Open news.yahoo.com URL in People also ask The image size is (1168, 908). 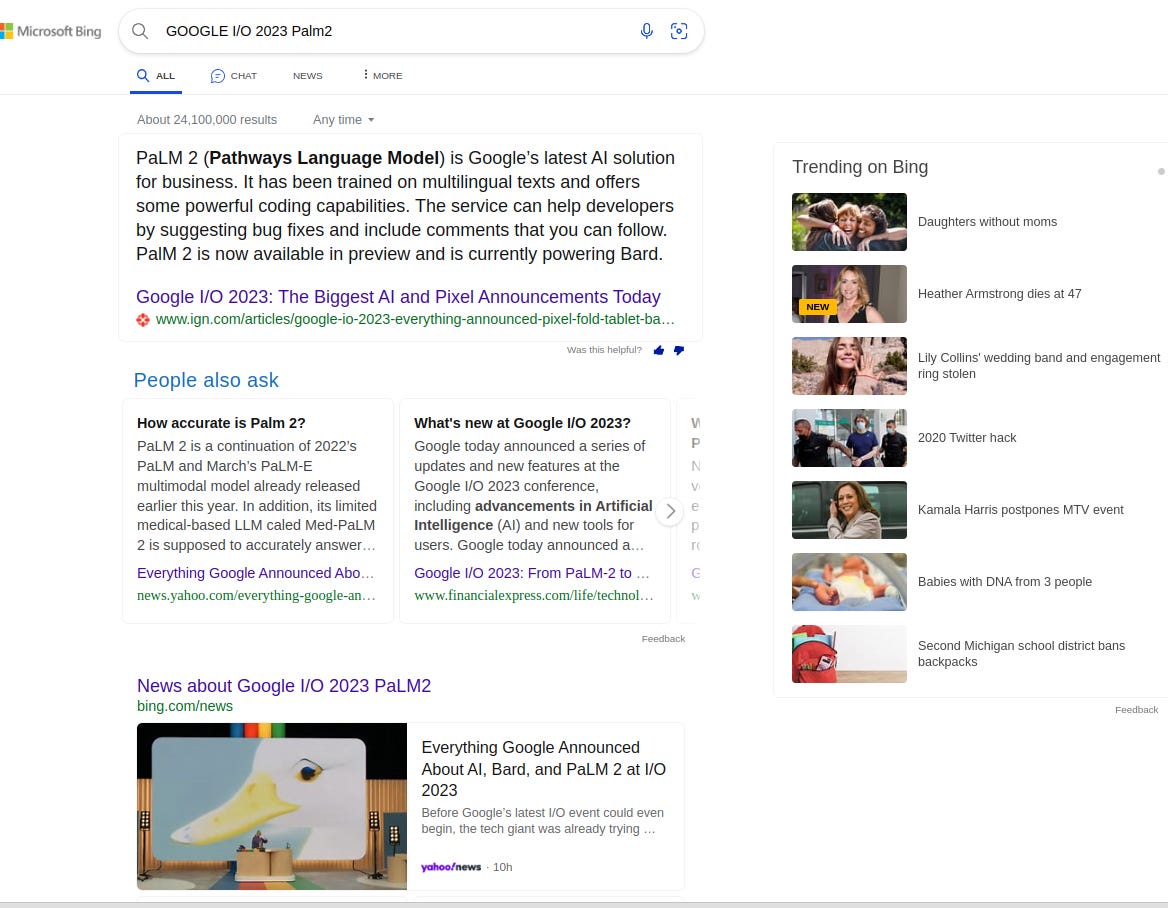[256, 596]
